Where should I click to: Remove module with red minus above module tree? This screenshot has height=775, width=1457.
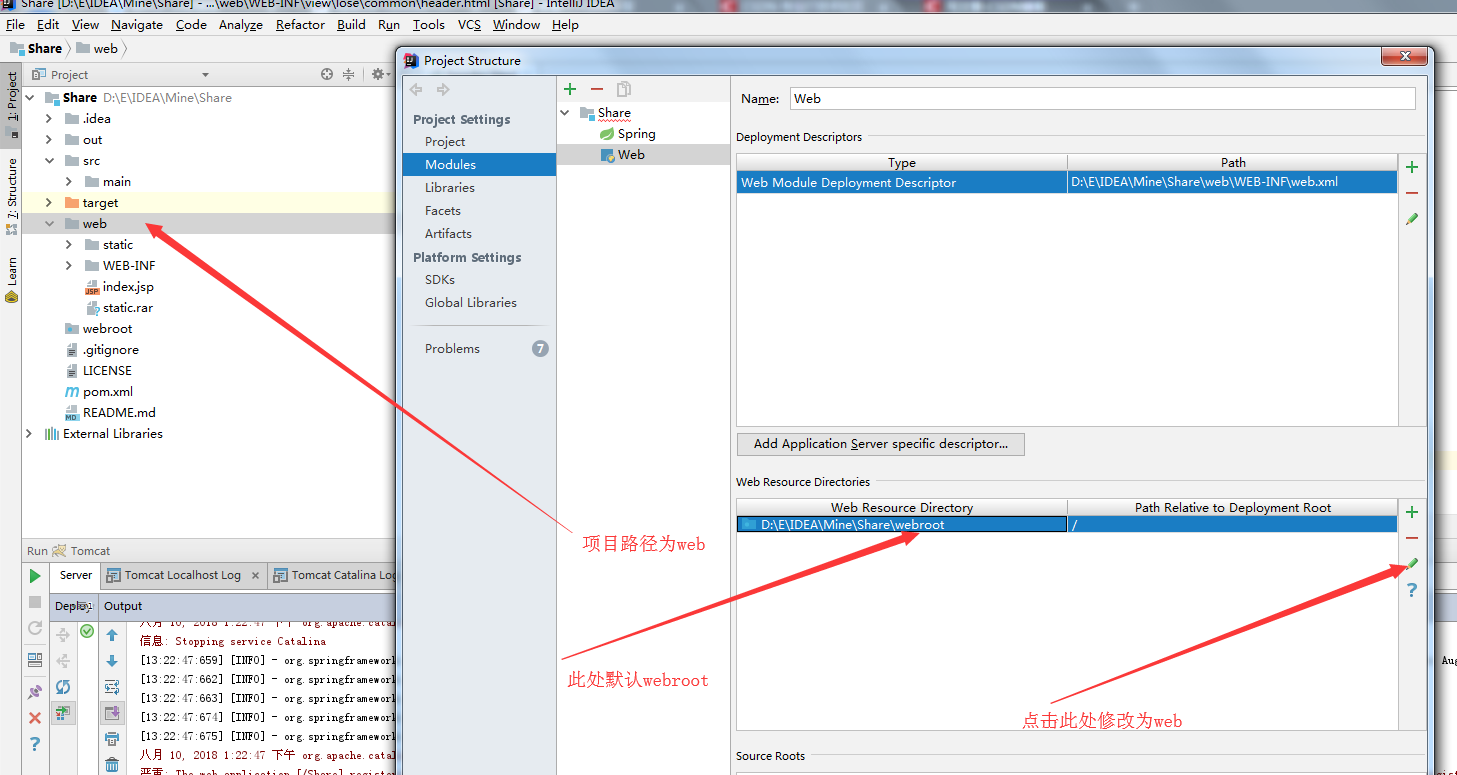[597, 89]
